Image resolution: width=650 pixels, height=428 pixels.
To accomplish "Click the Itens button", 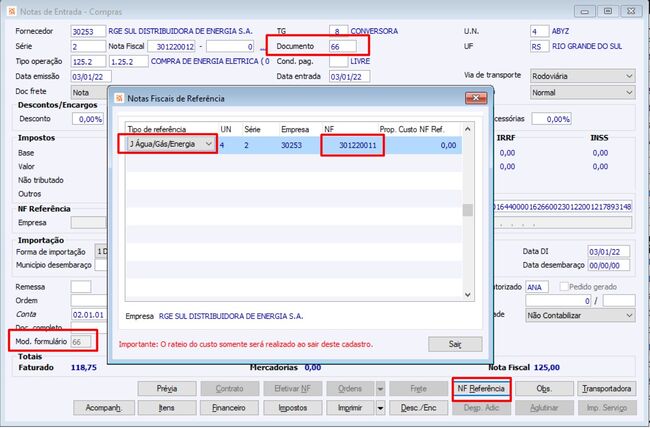I will (167, 408).
